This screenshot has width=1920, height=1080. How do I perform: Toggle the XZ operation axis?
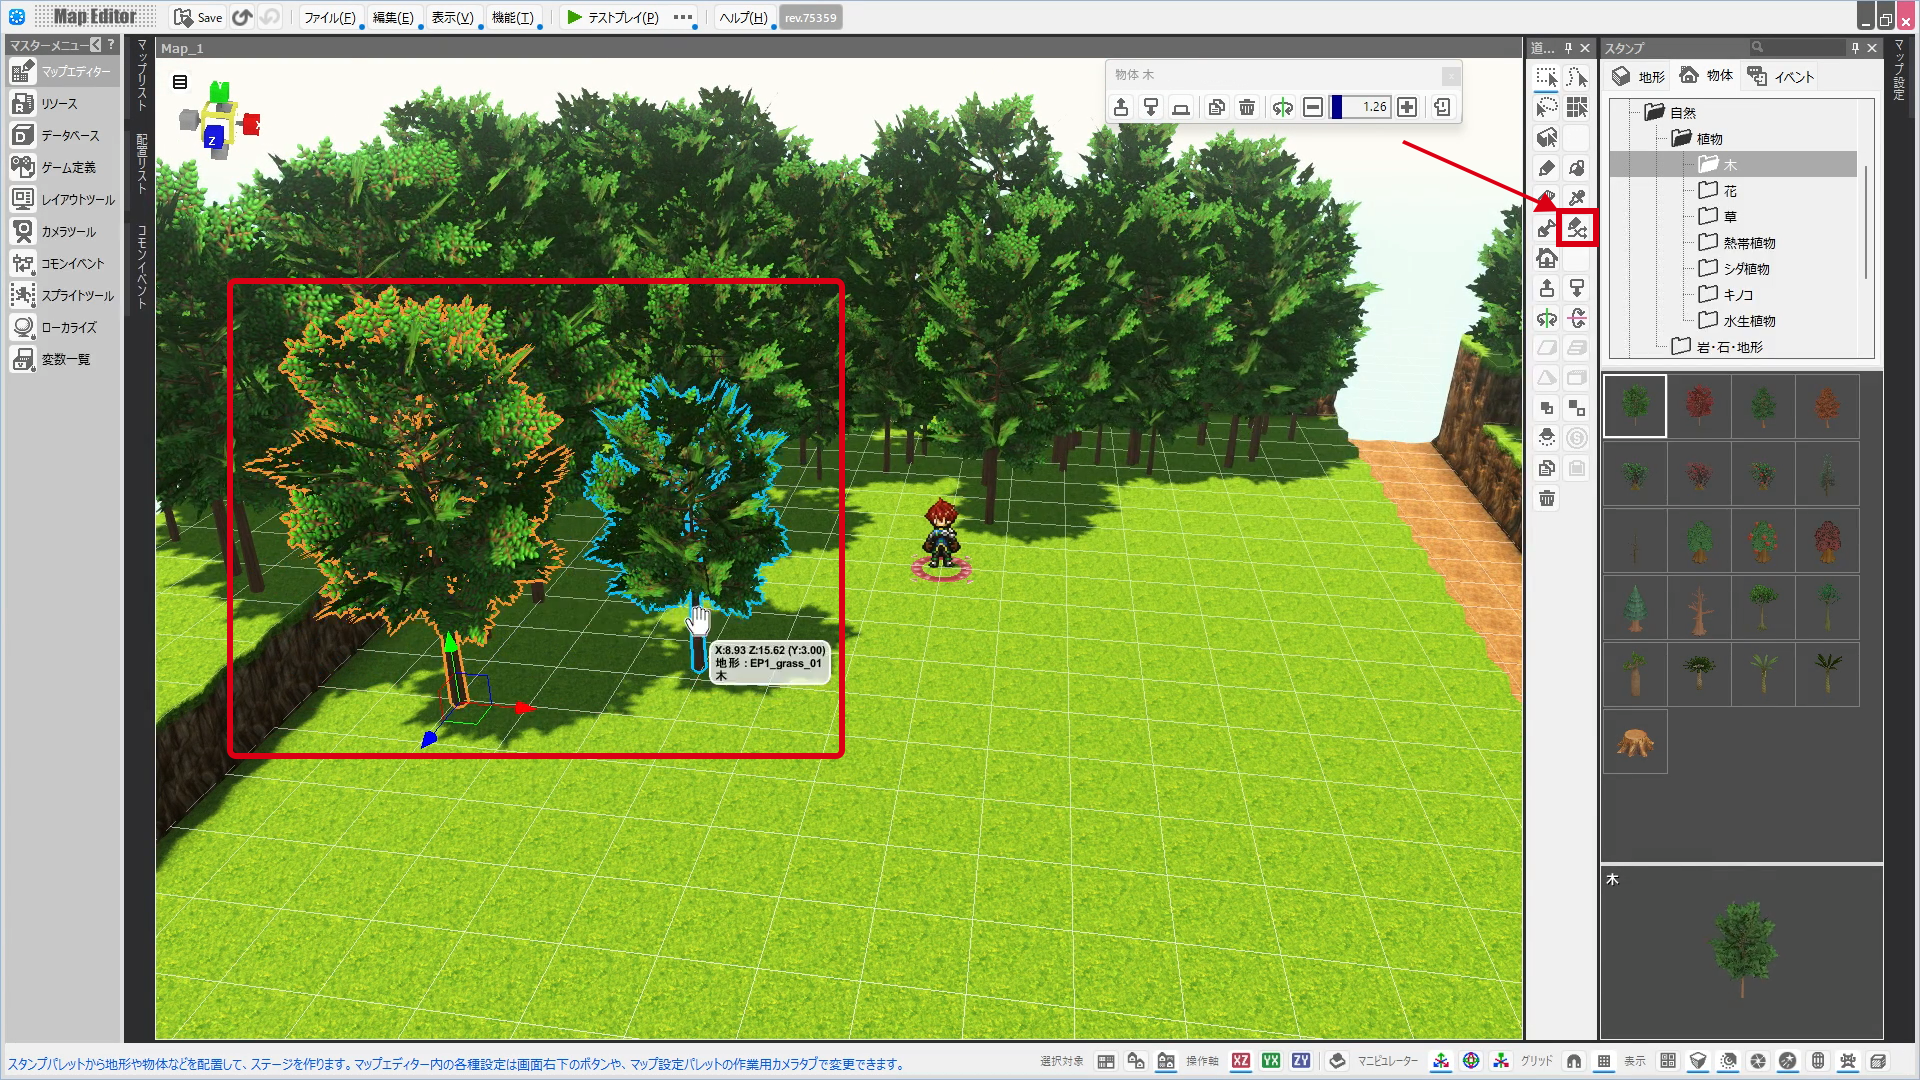click(1241, 1061)
